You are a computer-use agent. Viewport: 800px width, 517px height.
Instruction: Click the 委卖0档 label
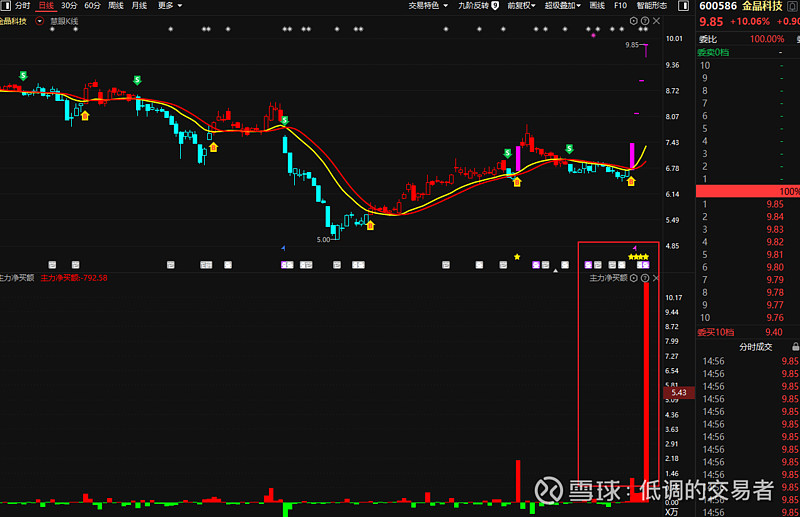coord(713,52)
